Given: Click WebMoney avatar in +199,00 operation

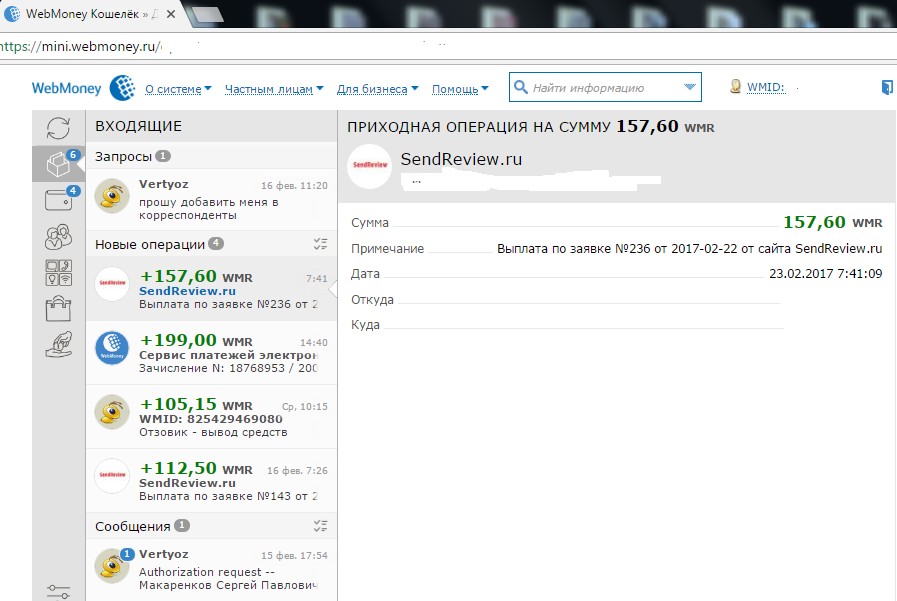Looking at the screenshot, I should pos(112,348).
